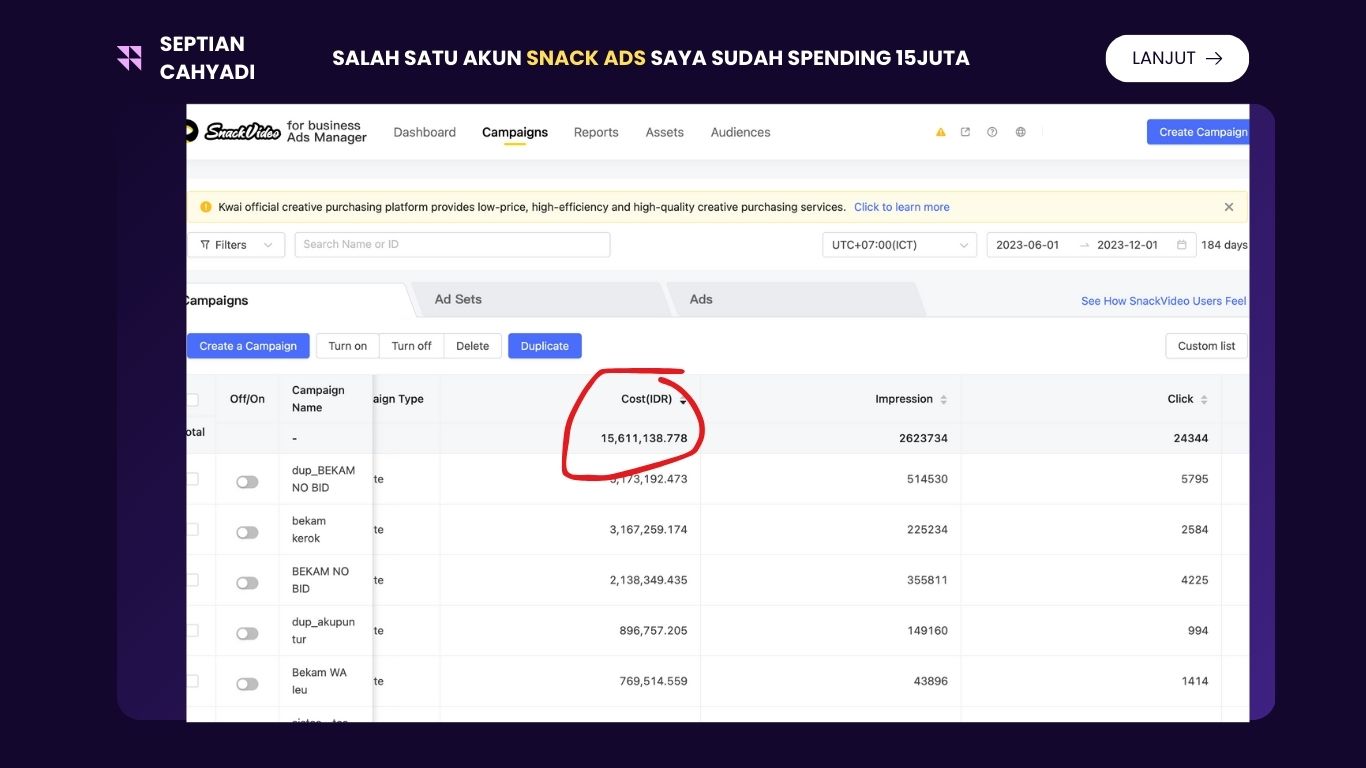Dismiss the yellow Kwai notice banner
The image size is (1366, 768).
1229,207
